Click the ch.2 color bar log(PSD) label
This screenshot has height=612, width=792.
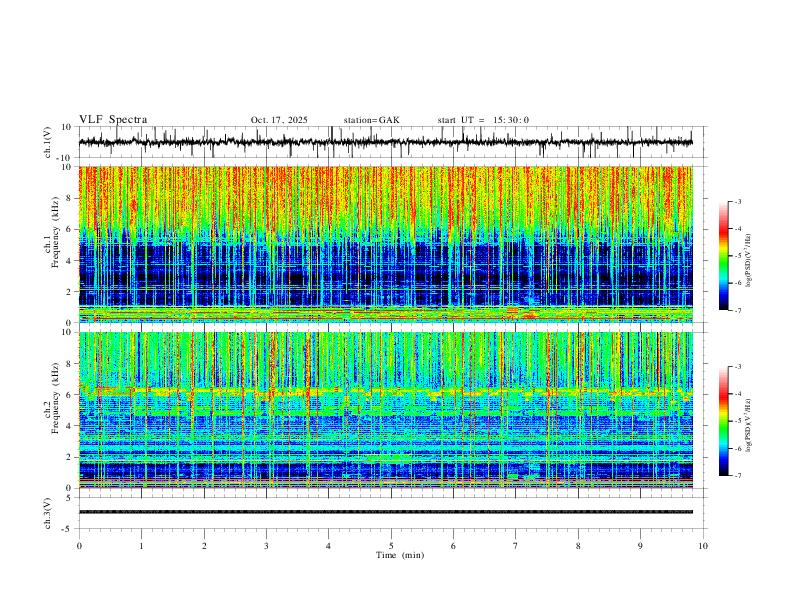click(x=749, y=425)
